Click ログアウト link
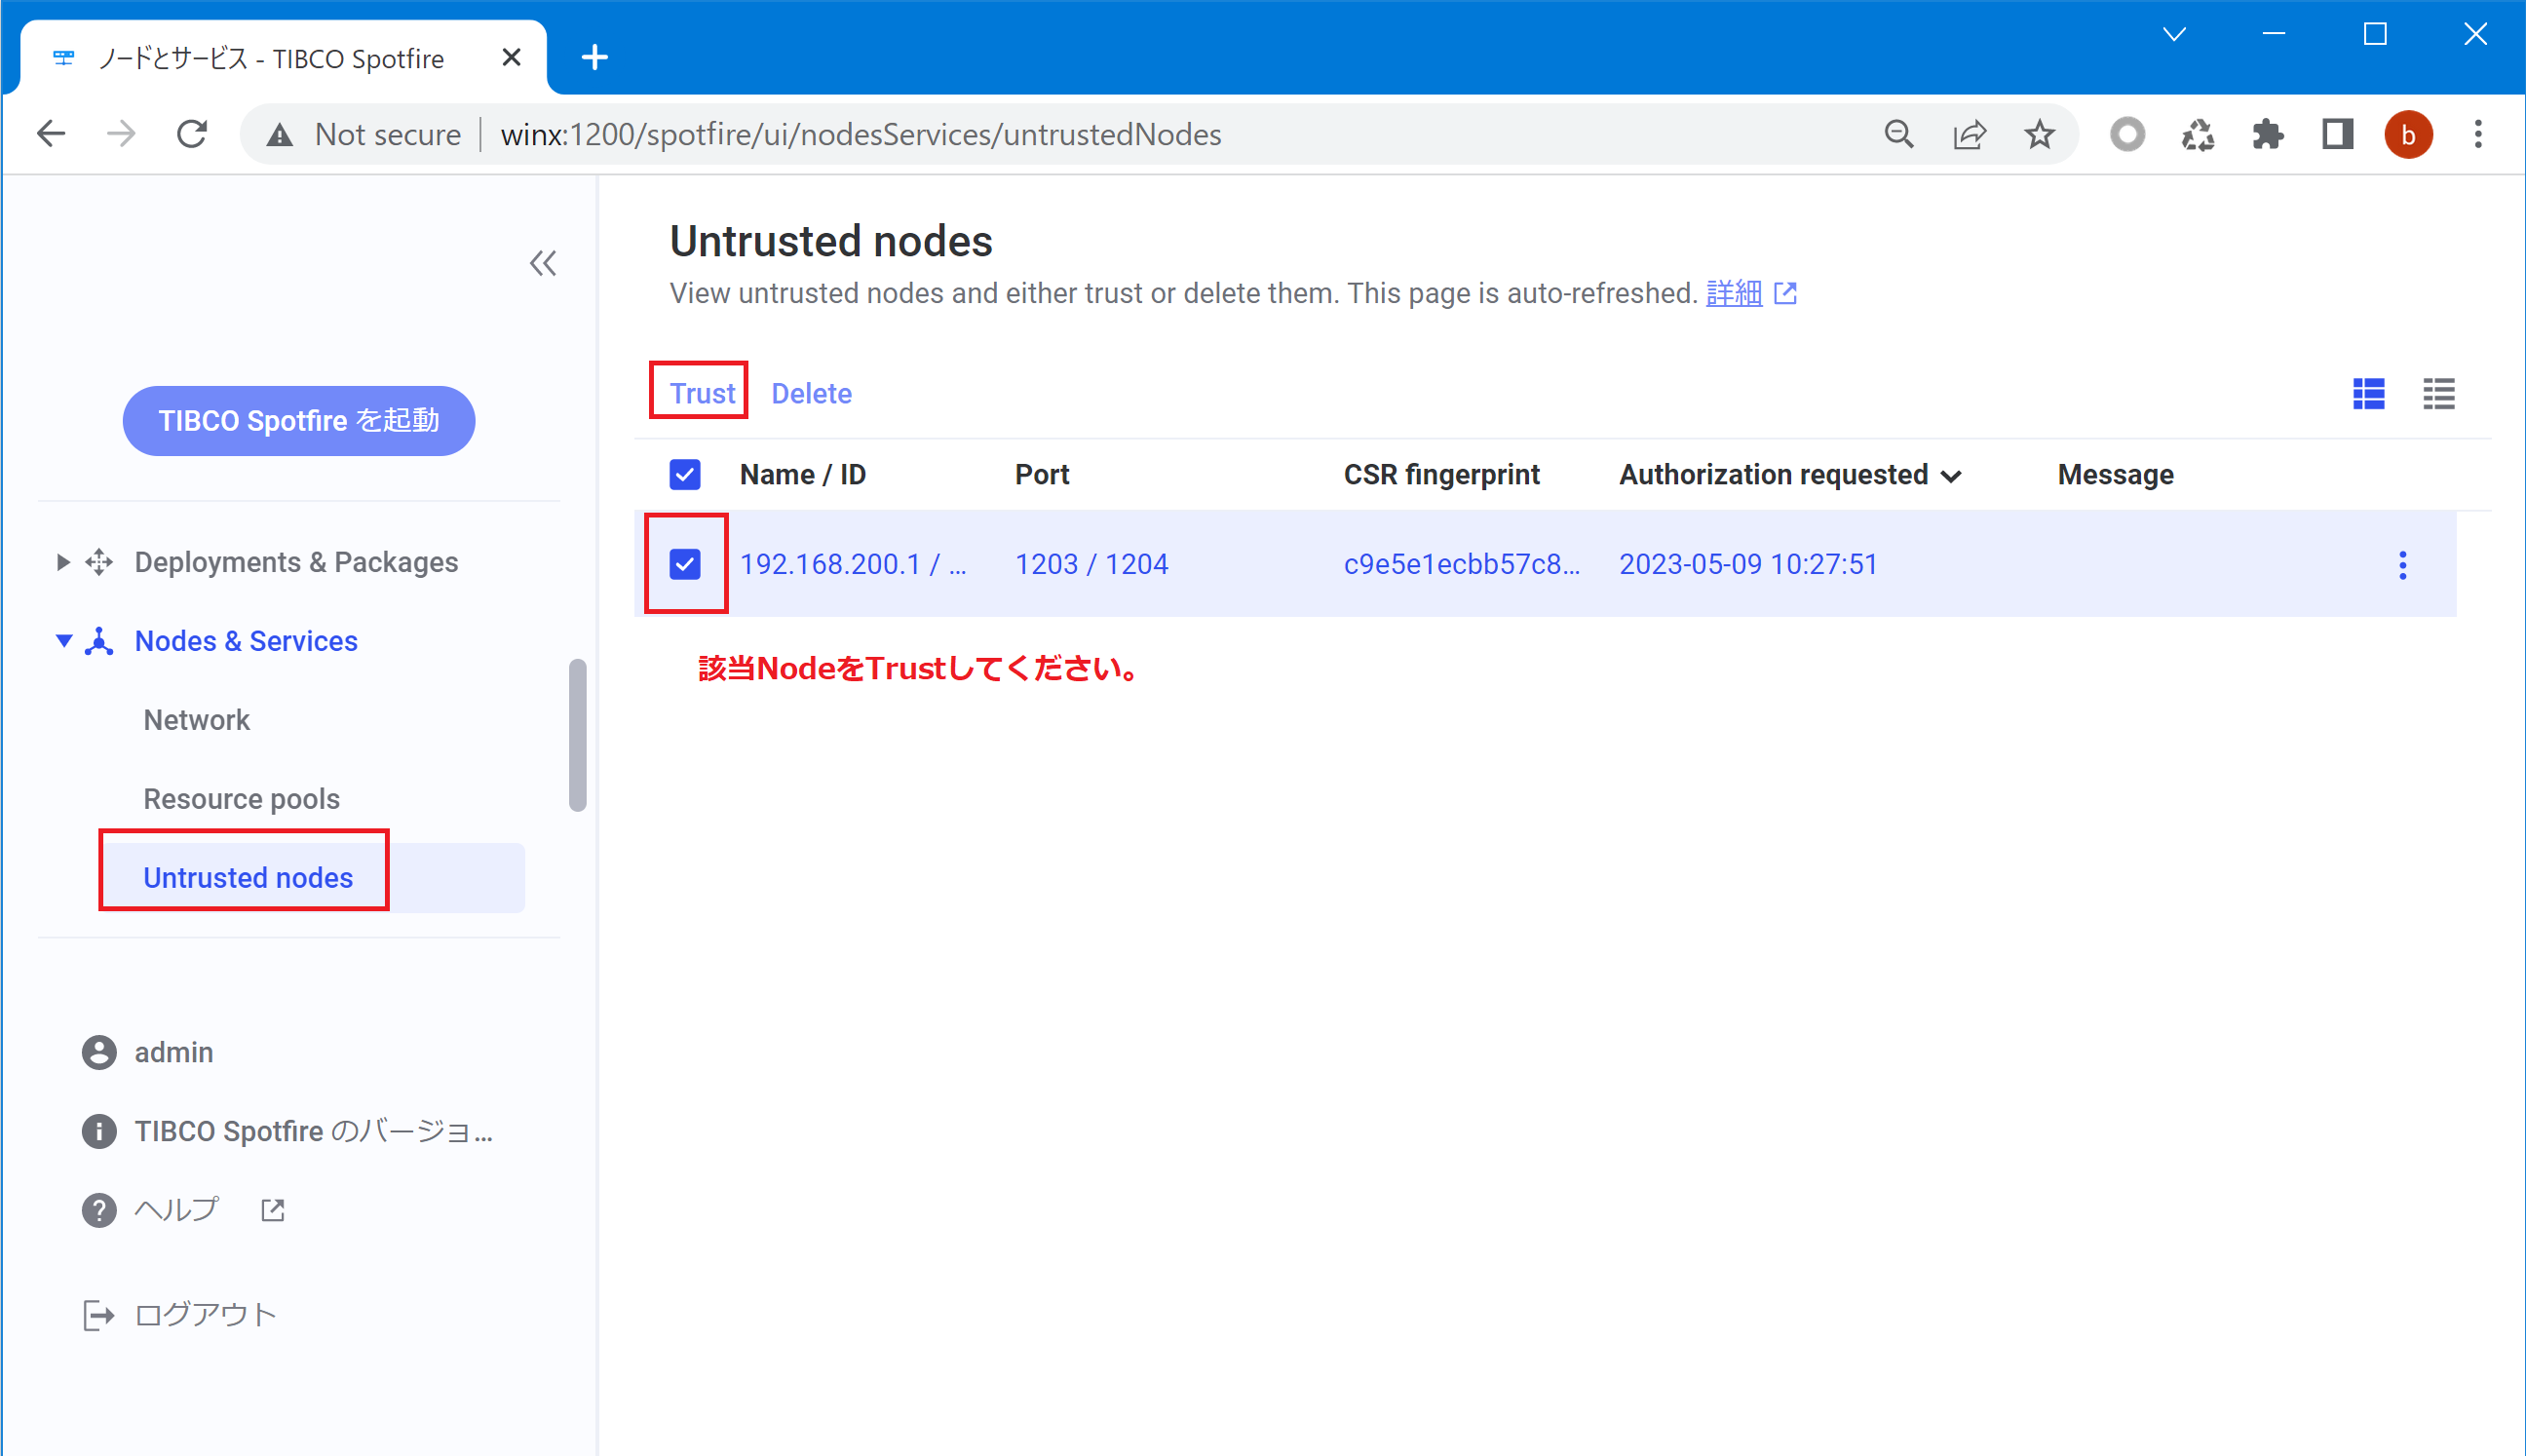 205,1315
